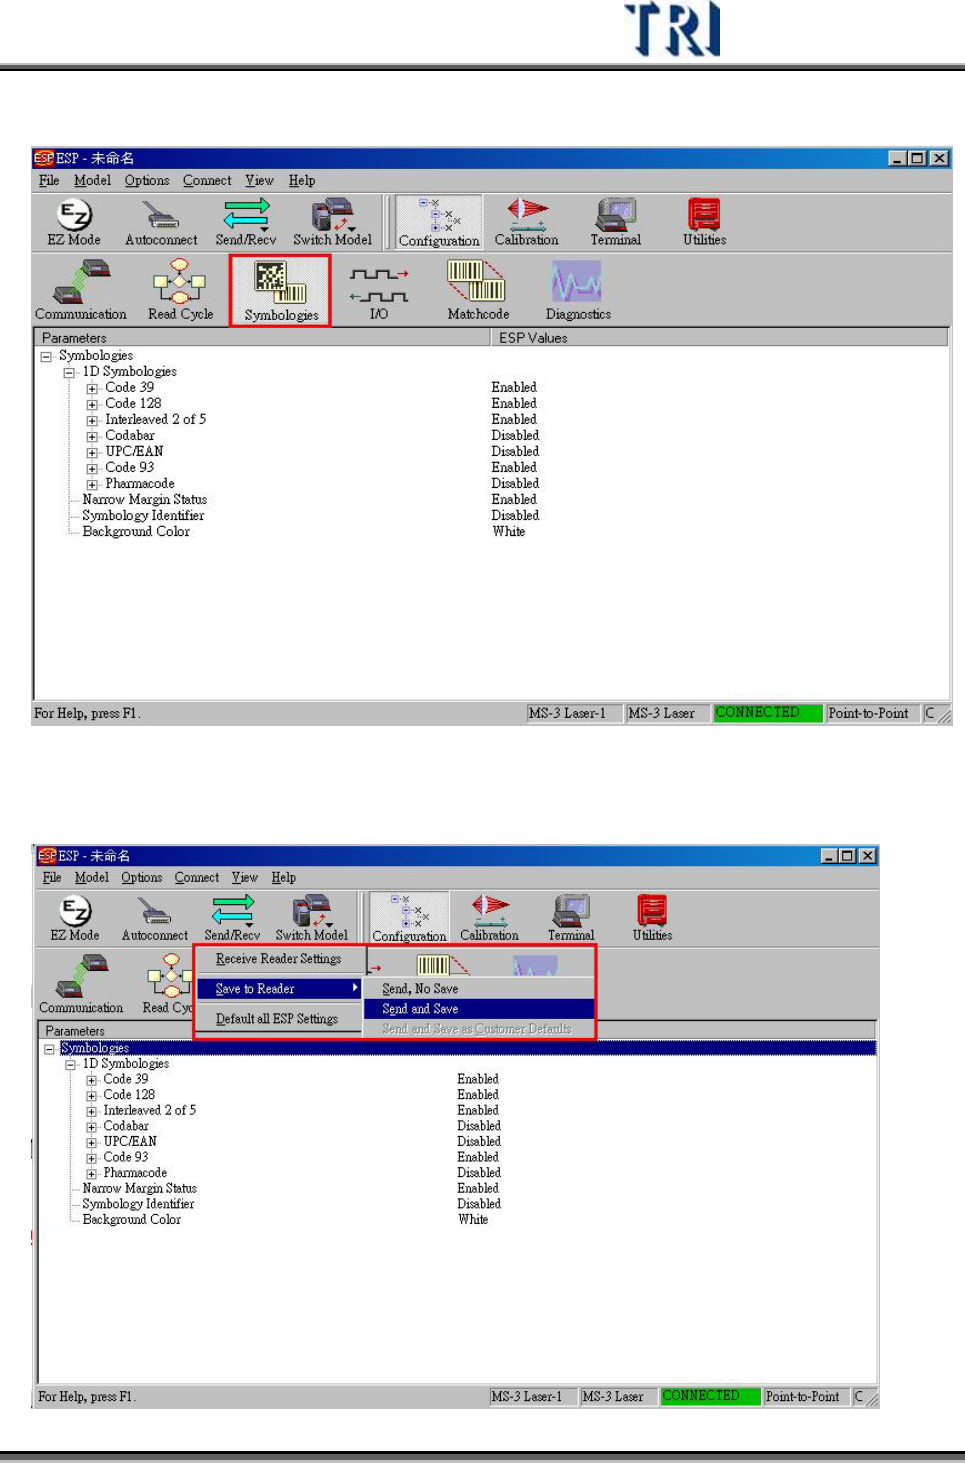Expand Code 128 in upper window tree
This screenshot has width=965, height=1463.
pyautogui.click(x=92, y=405)
